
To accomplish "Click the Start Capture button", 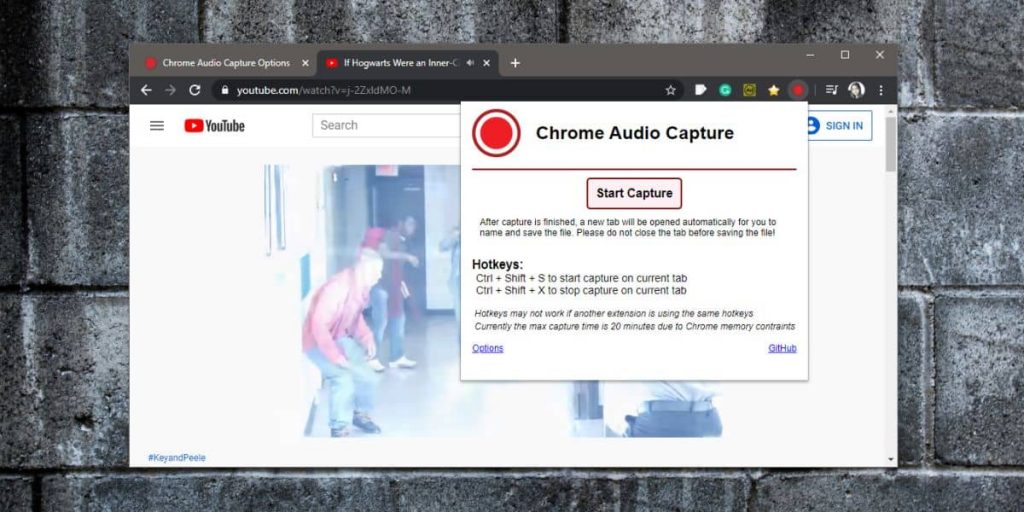I will click(x=634, y=193).
